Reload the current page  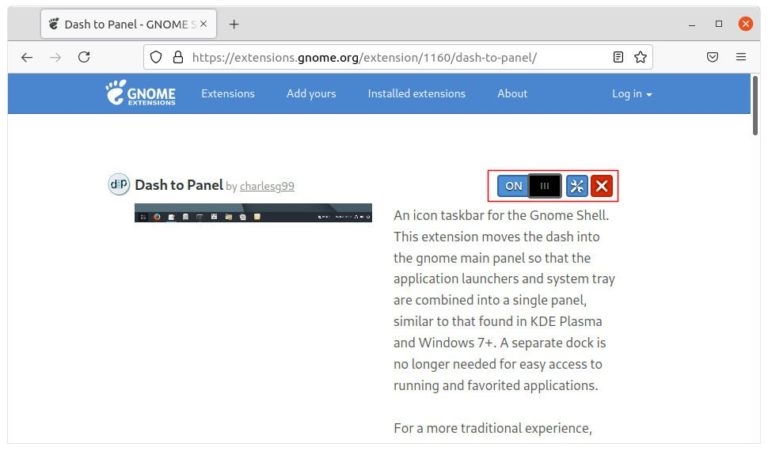[x=84, y=57]
